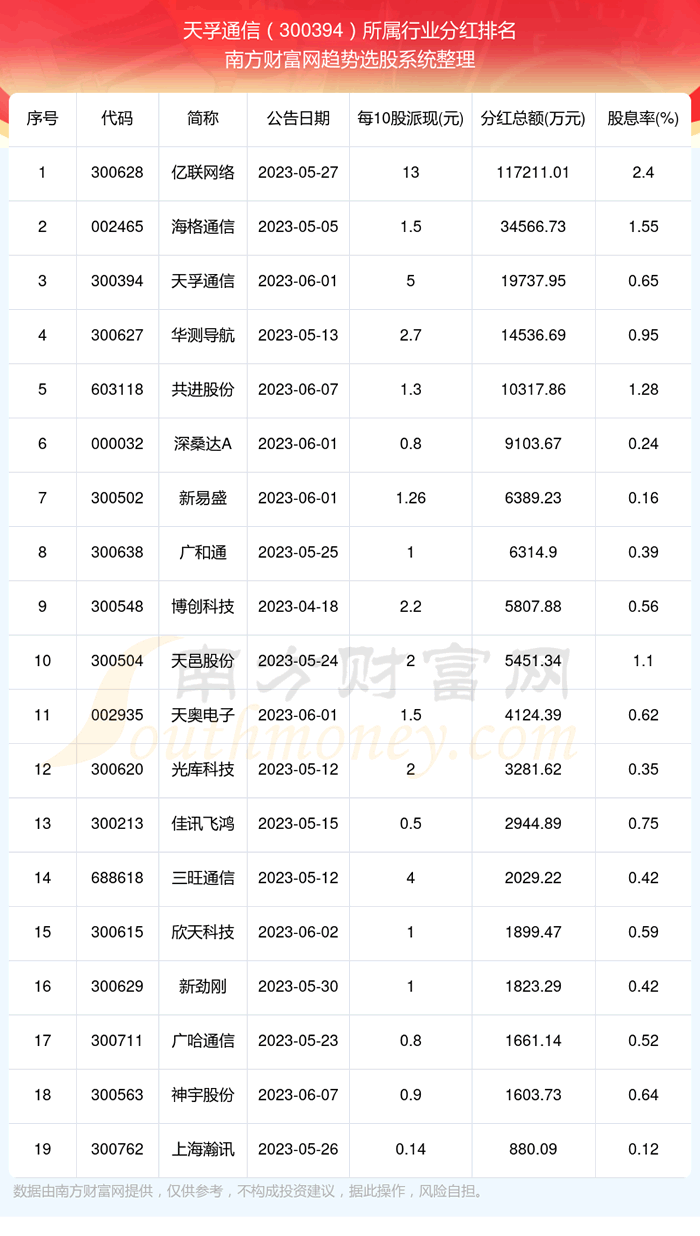Select the 分红总额(万元) column header
700x1236 pixels.
tap(532, 119)
